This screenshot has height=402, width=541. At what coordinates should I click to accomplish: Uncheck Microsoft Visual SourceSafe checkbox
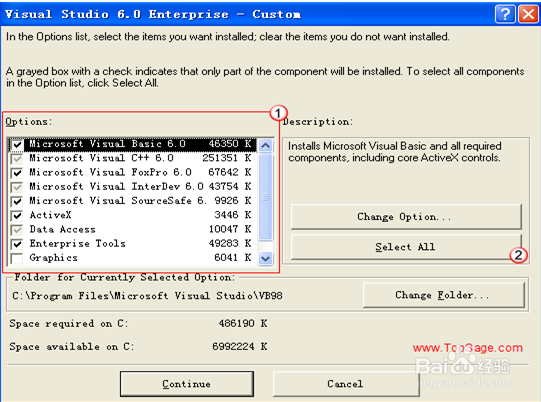tap(17, 201)
